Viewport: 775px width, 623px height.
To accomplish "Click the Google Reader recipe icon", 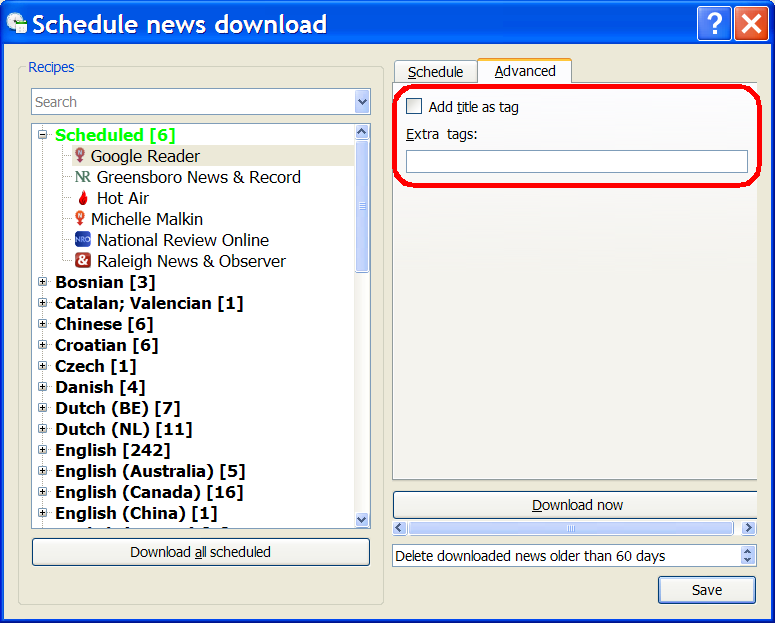I will point(80,155).
